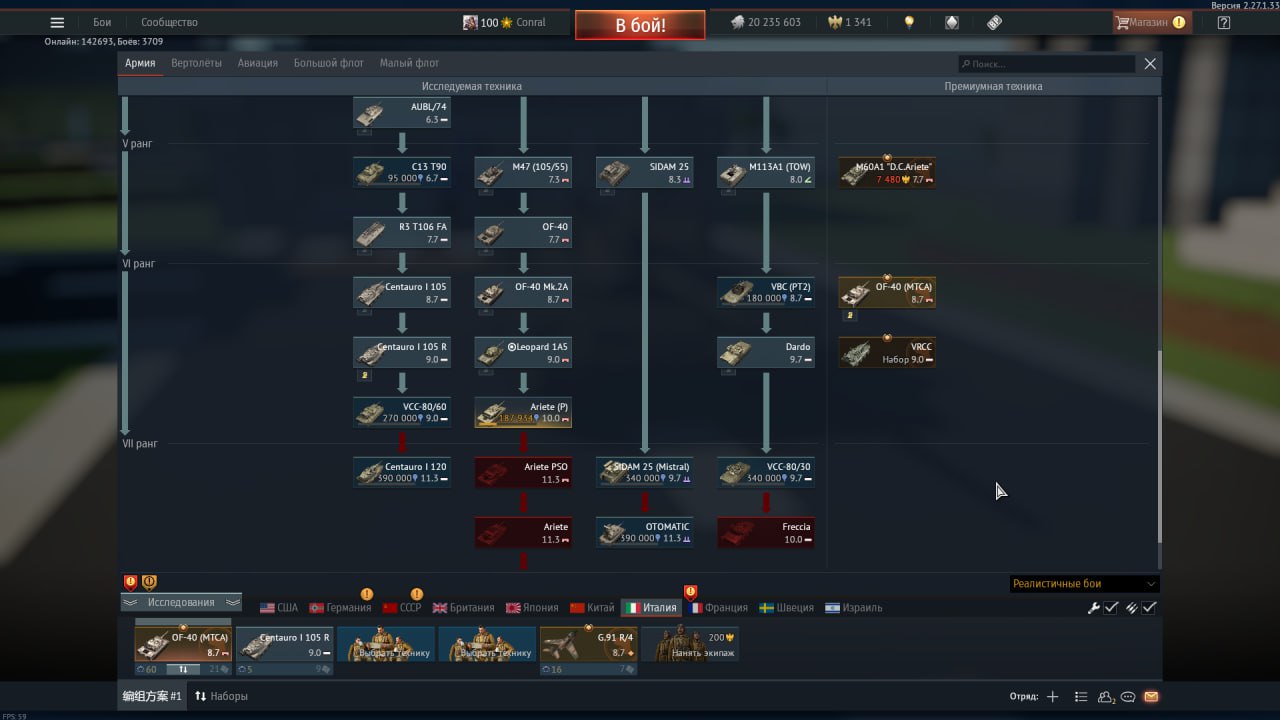Image resolution: width=1280 pixels, height=720 pixels.
Task: Switch to Армия tab
Action: click(x=140, y=63)
